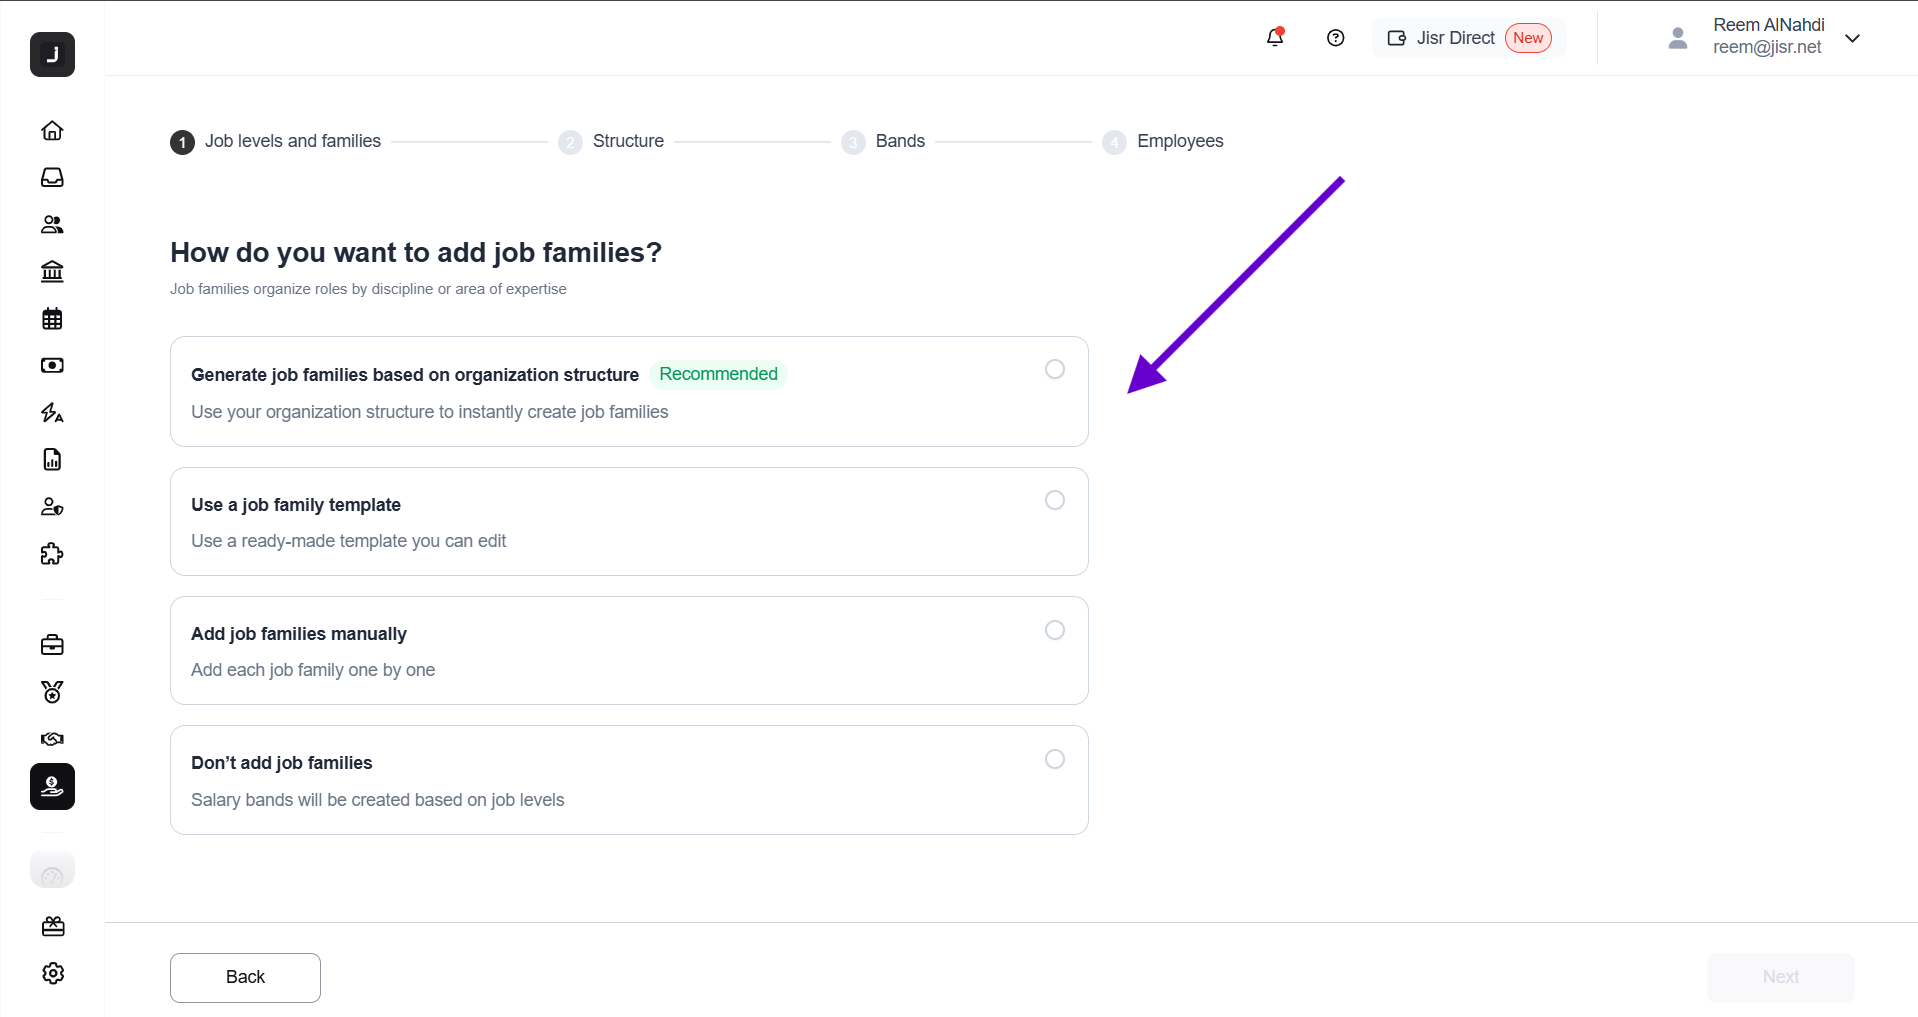Jump to the Employees step
Screen dimensions: 1918x1017
(1179, 141)
